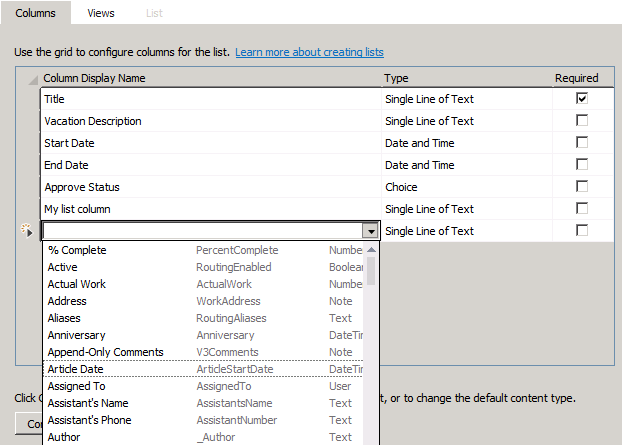
Task: Collapse the column name dropdown arrow
Action: pos(371,231)
